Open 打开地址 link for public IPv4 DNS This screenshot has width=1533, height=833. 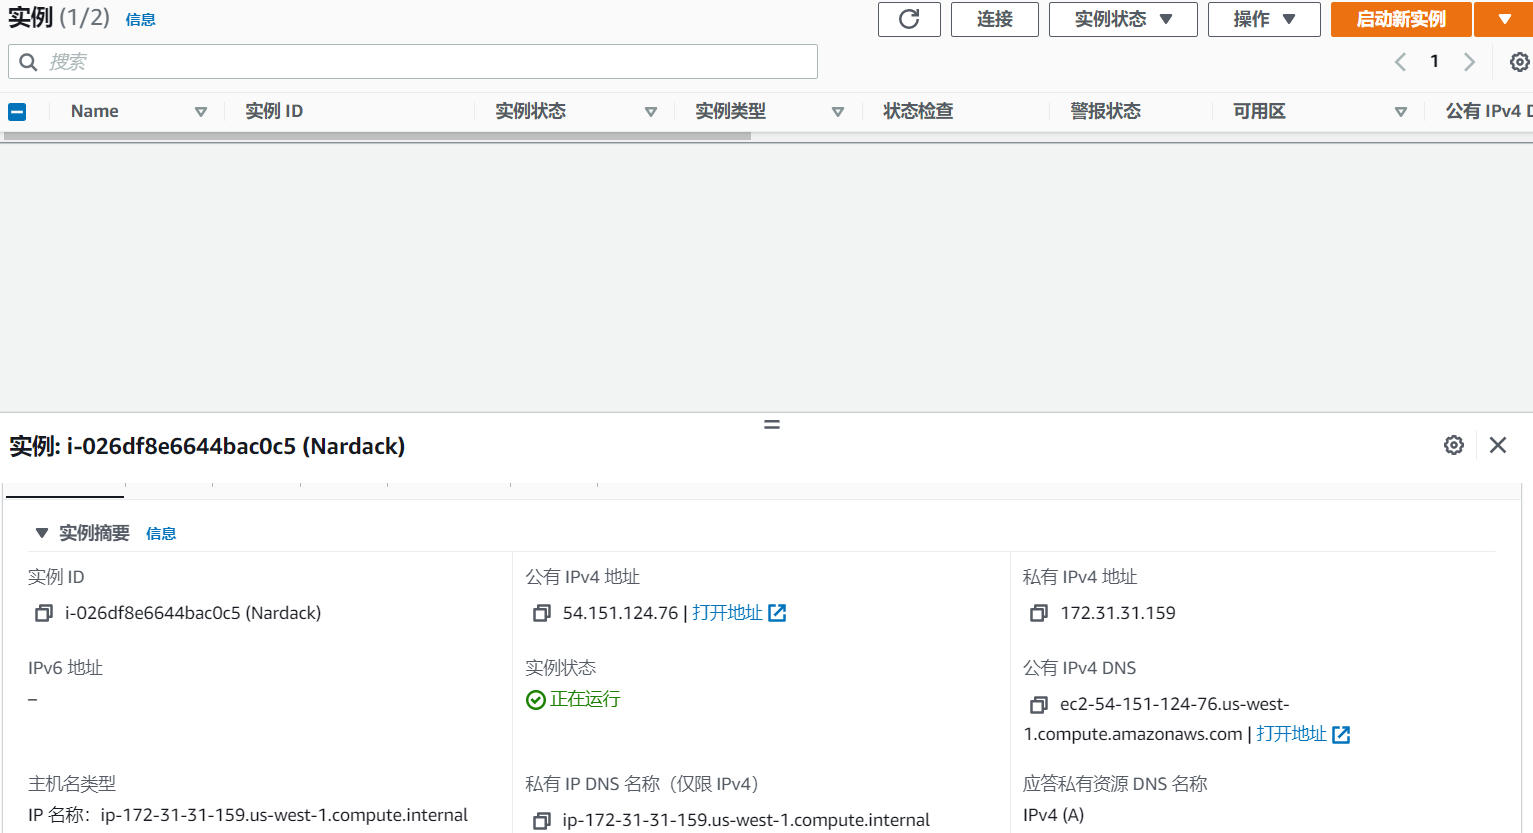click(1303, 734)
